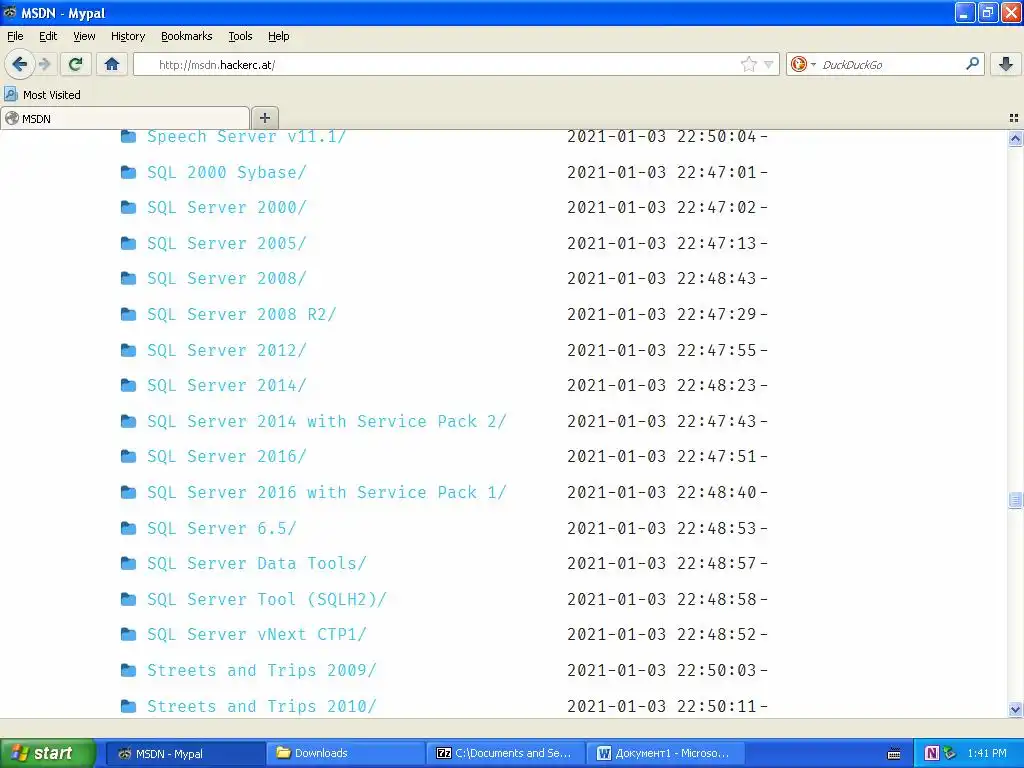Open the Streets and Trips 2009 link
1024x768 pixels.
click(x=262, y=670)
